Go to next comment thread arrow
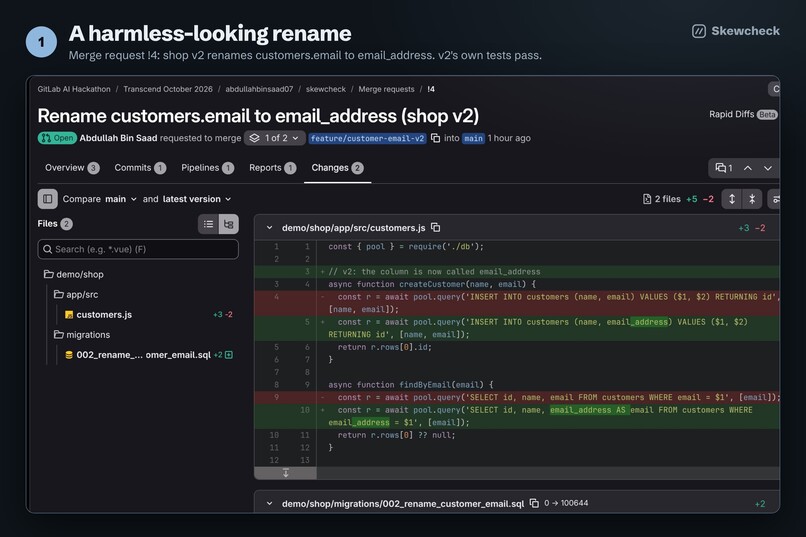The height and width of the screenshot is (537, 806). [x=767, y=168]
